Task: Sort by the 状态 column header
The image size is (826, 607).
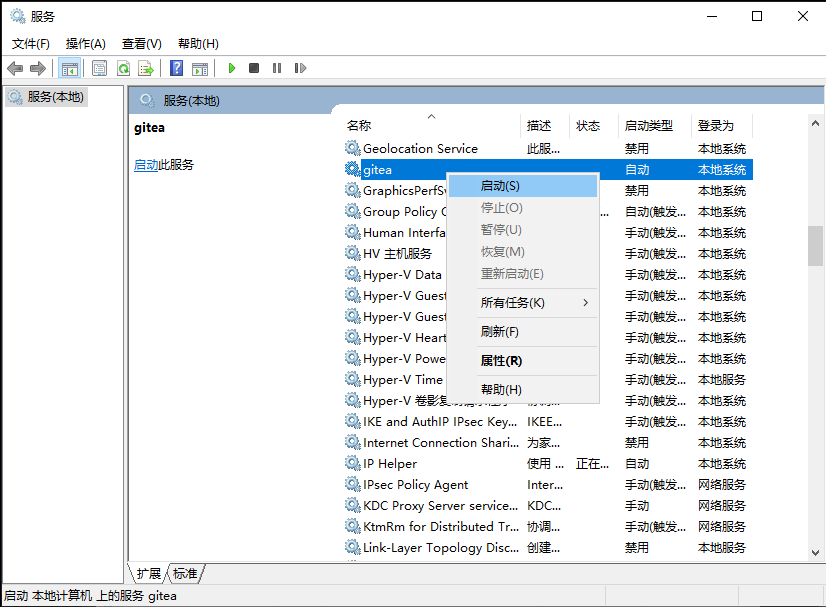Action: pyautogui.click(x=594, y=125)
